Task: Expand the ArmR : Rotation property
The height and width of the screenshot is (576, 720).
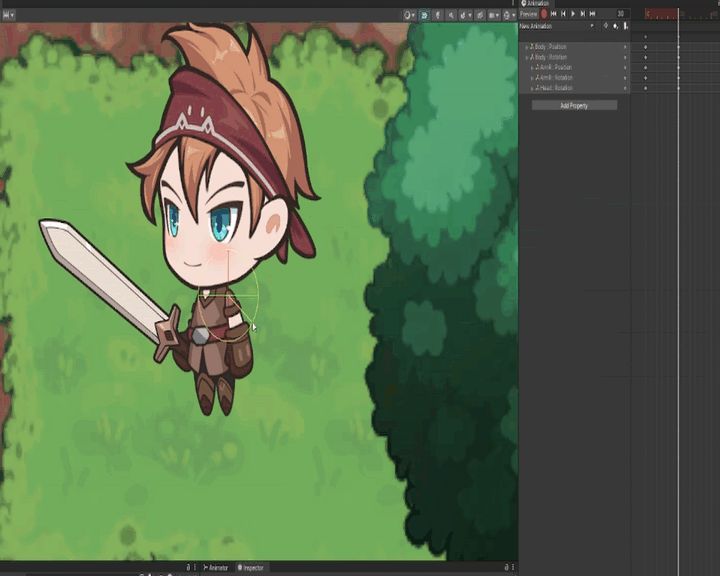Action: pos(532,78)
